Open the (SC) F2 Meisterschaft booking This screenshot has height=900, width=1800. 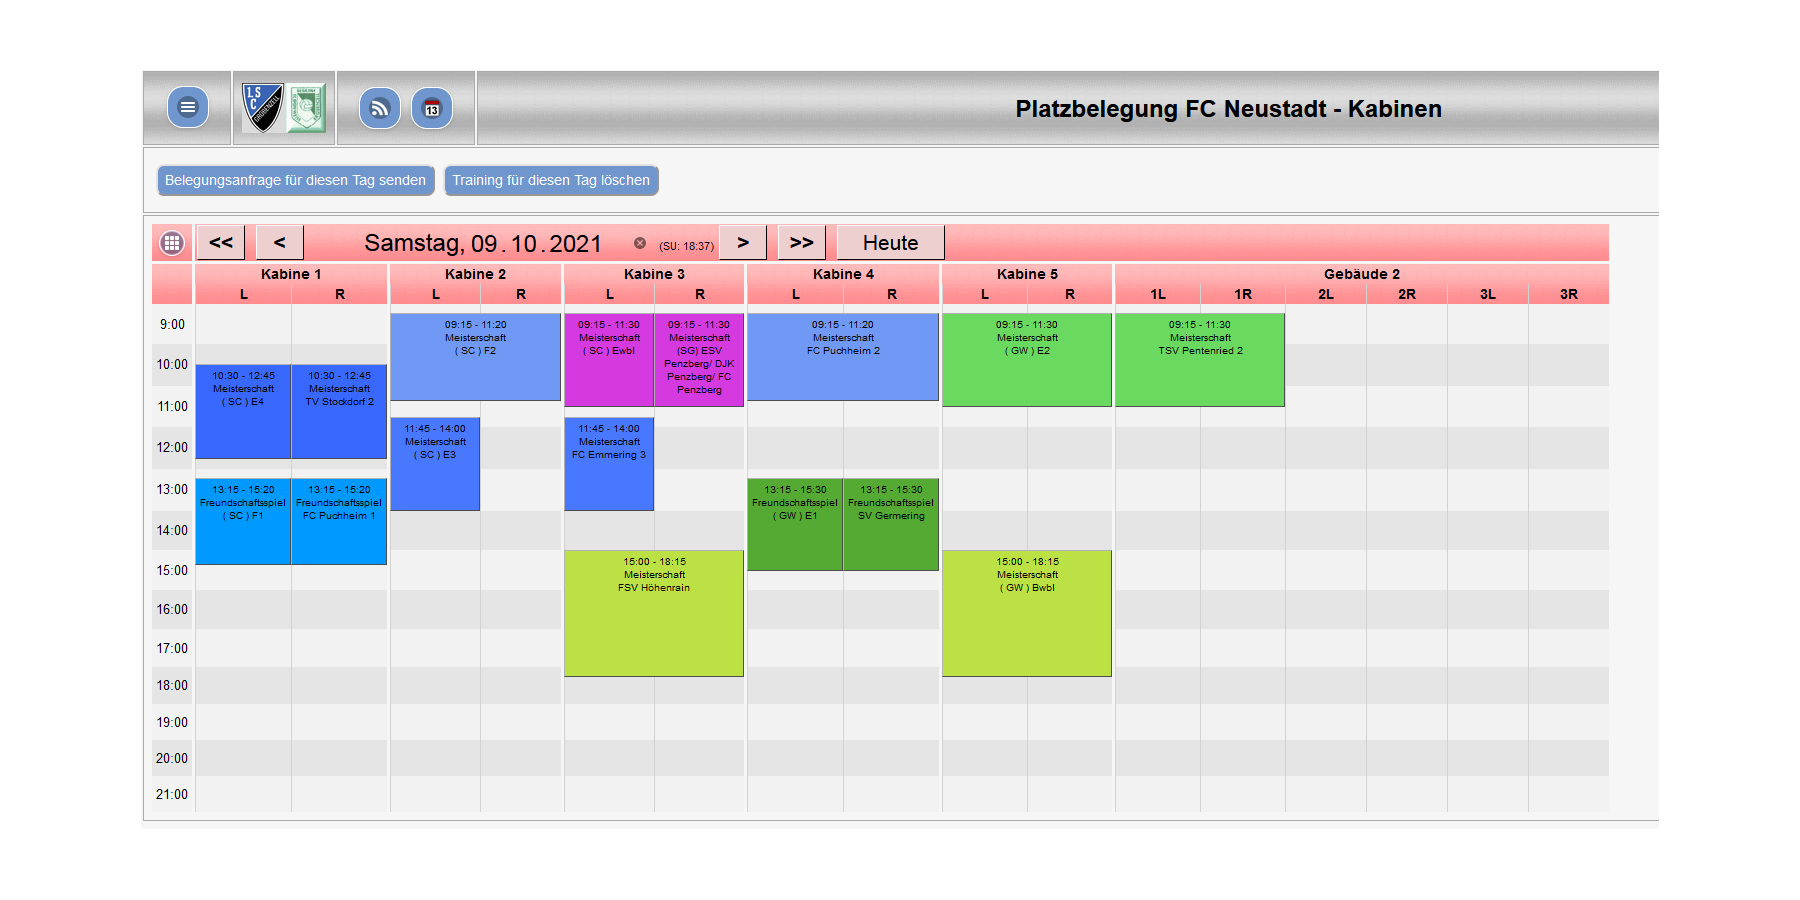(475, 357)
